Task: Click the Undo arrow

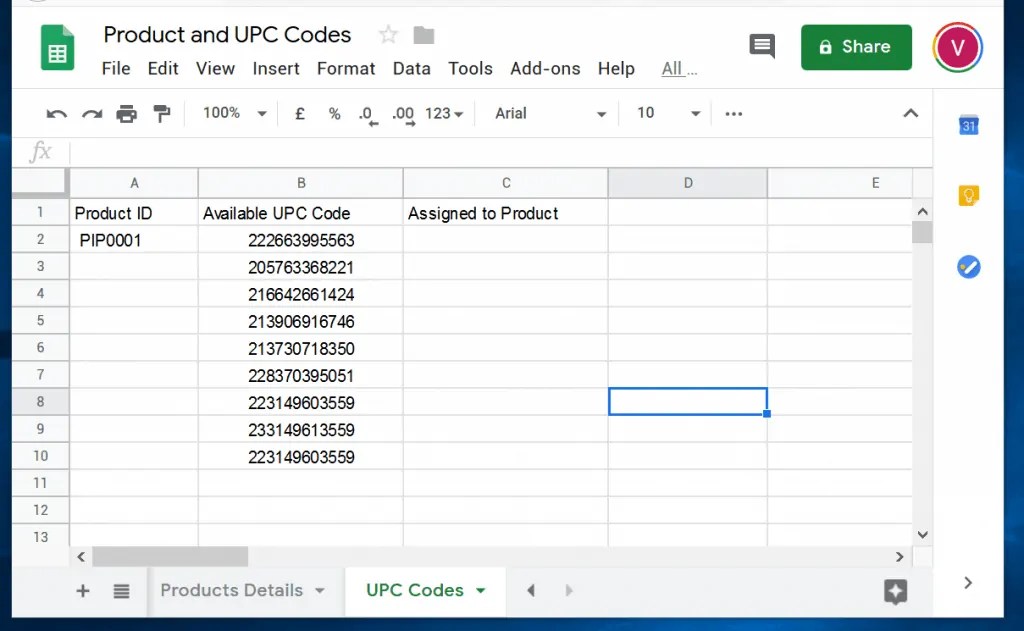Action: (56, 113)
